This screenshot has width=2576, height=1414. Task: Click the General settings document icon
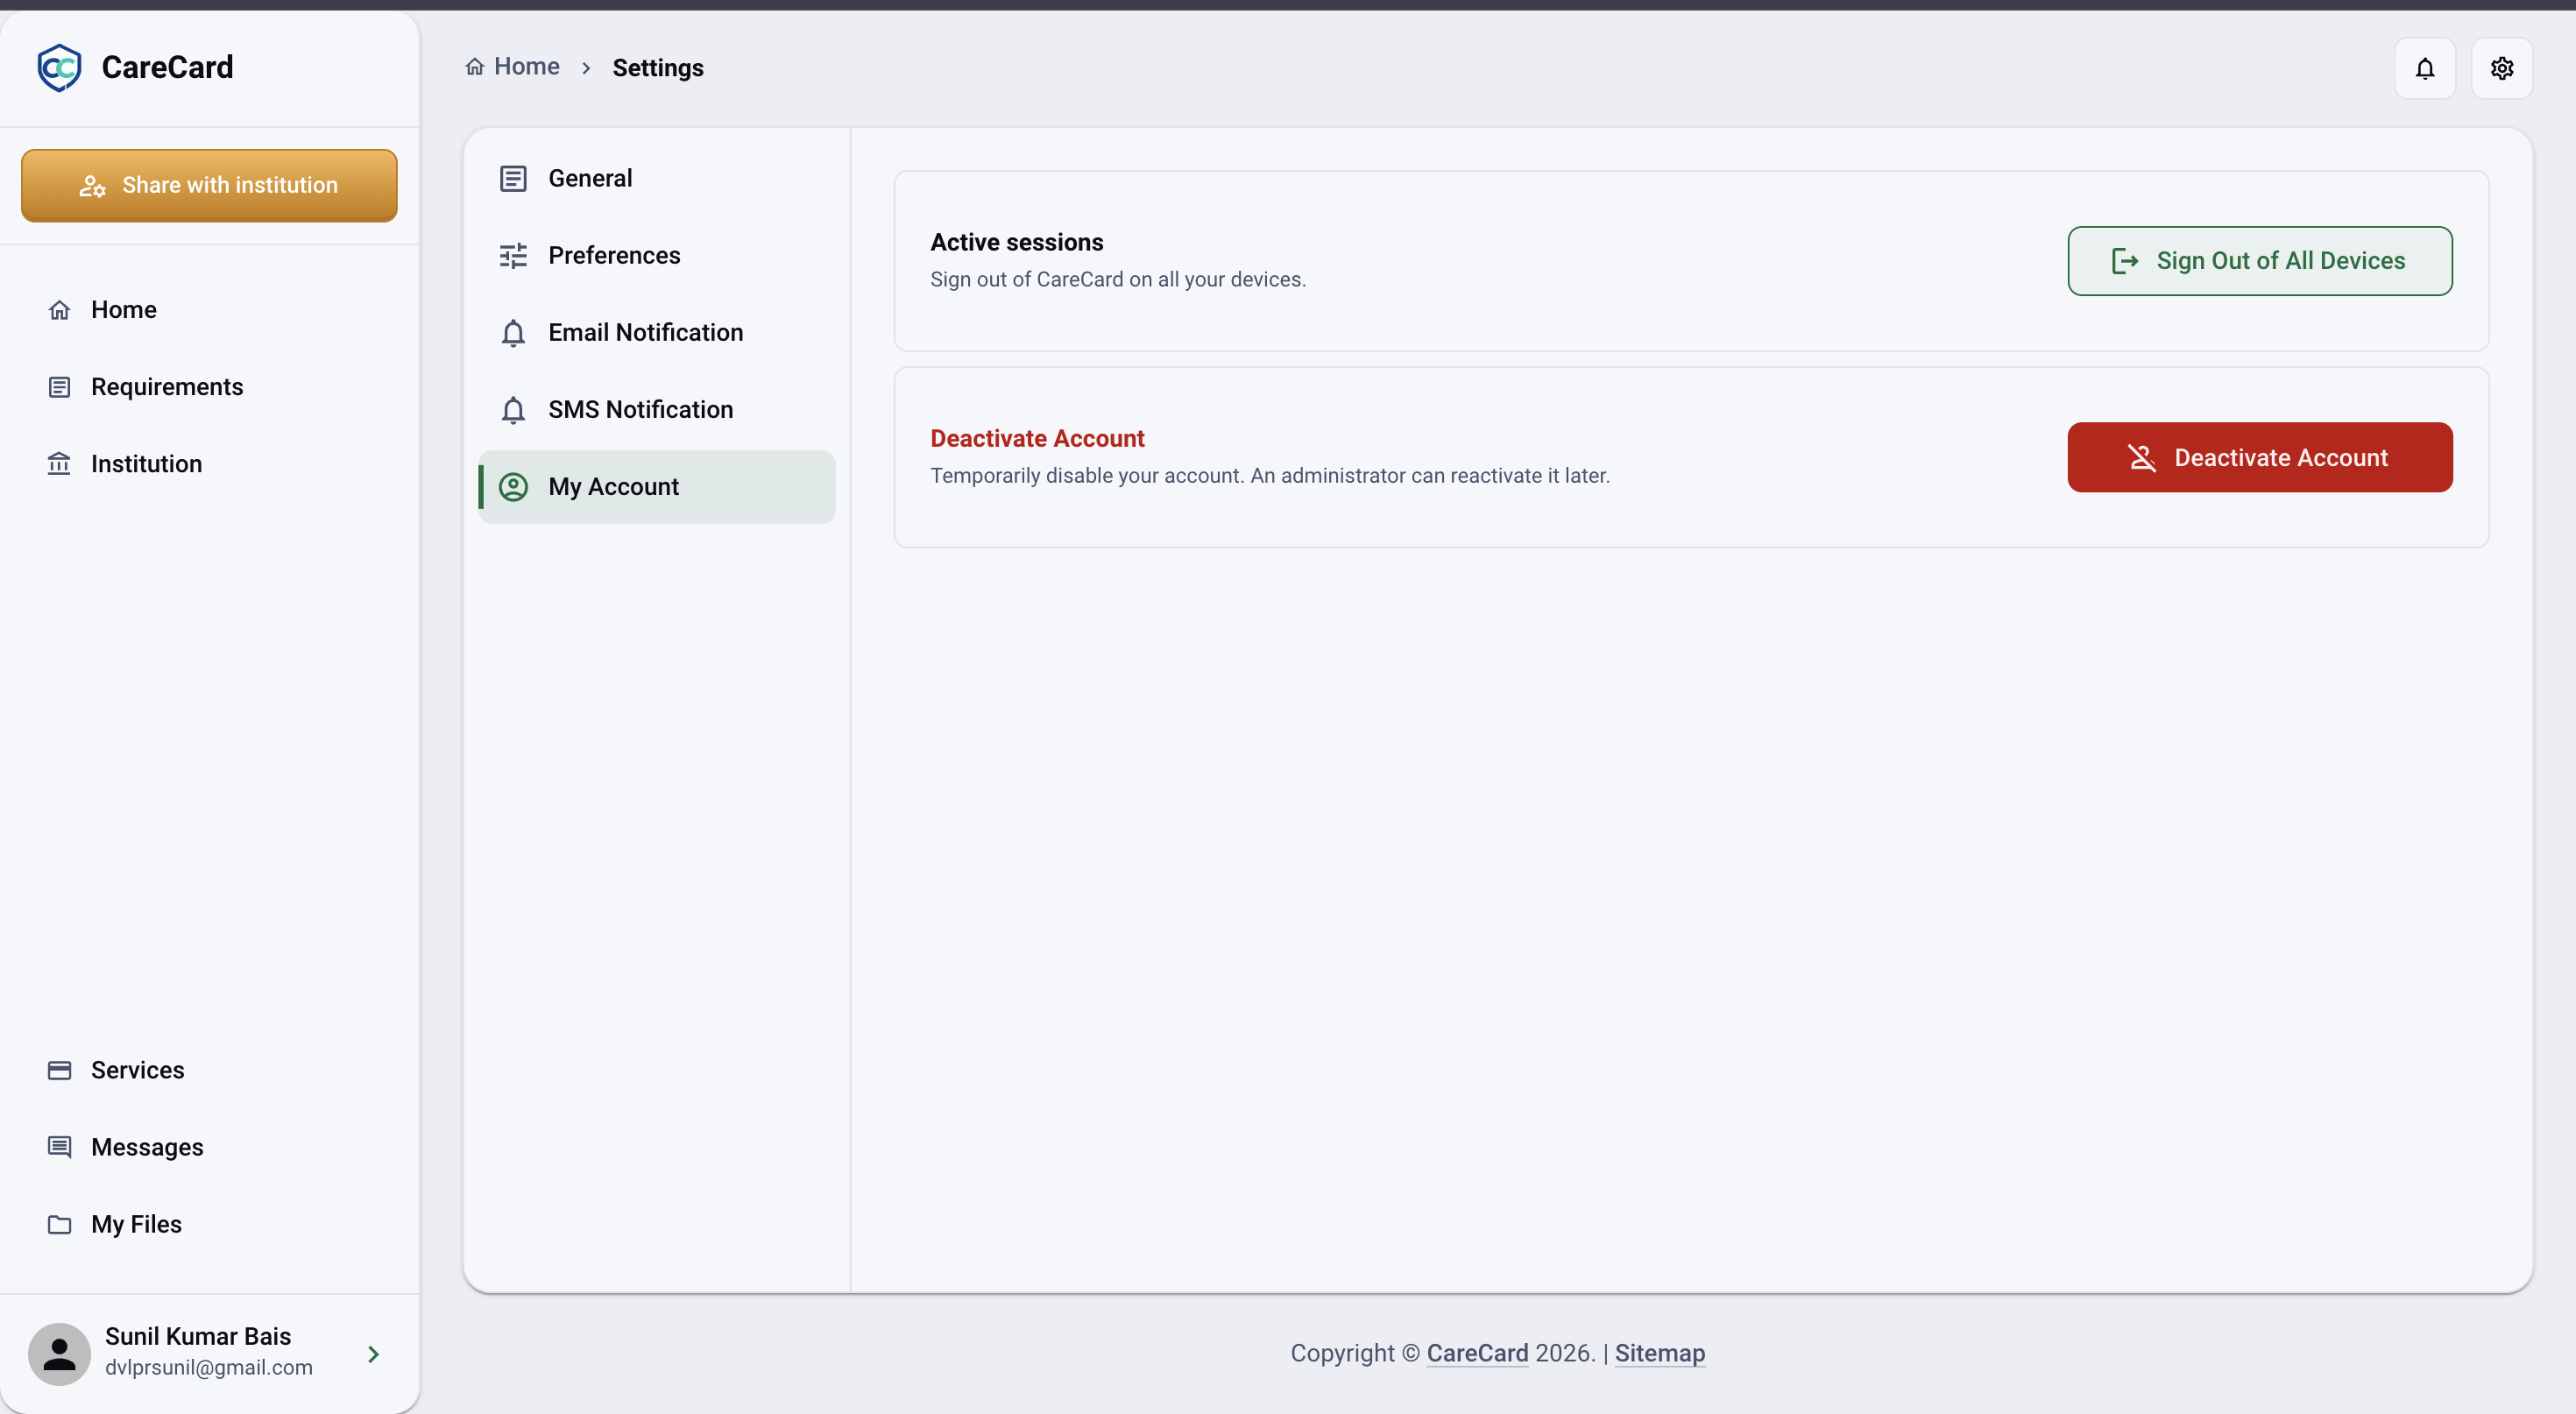pyautogui.click(x=513, y=178)
